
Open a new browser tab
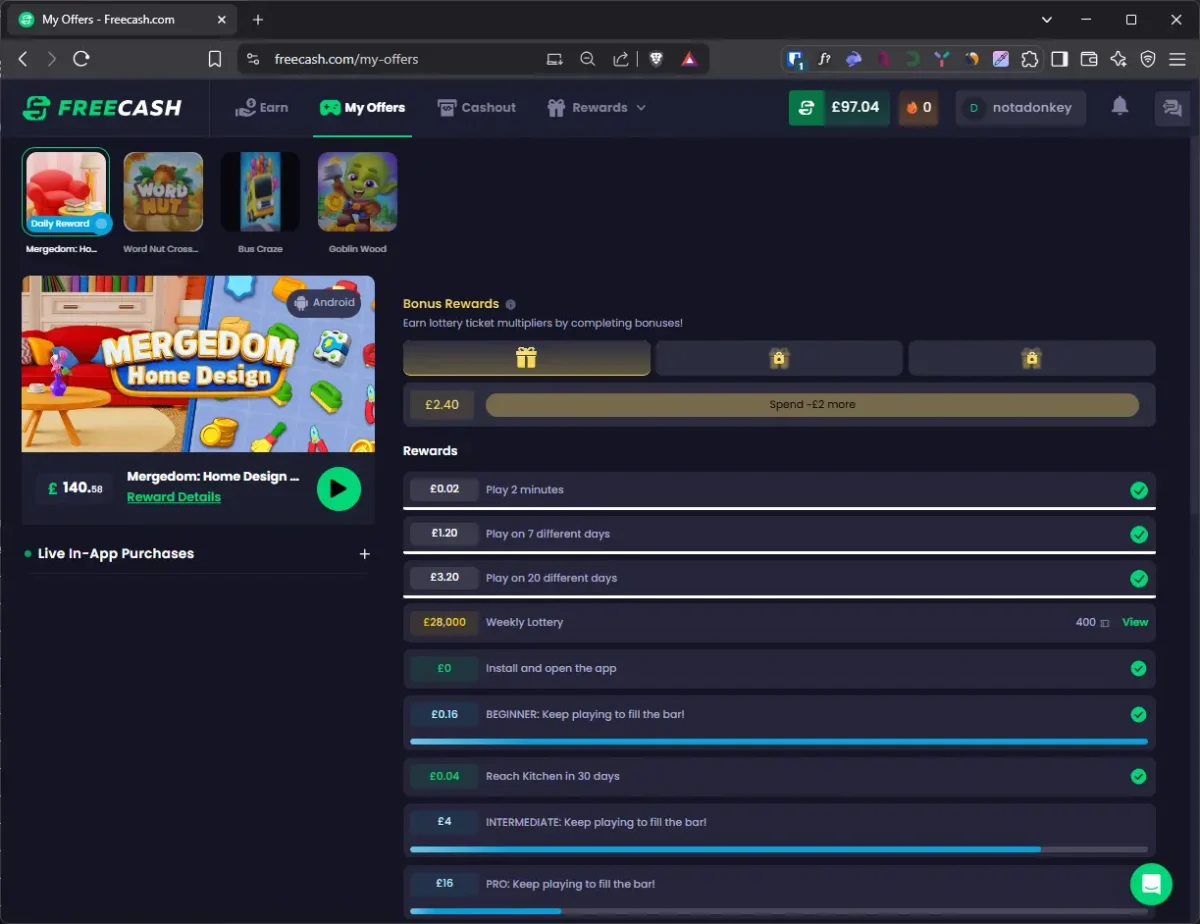pos(258,19)
